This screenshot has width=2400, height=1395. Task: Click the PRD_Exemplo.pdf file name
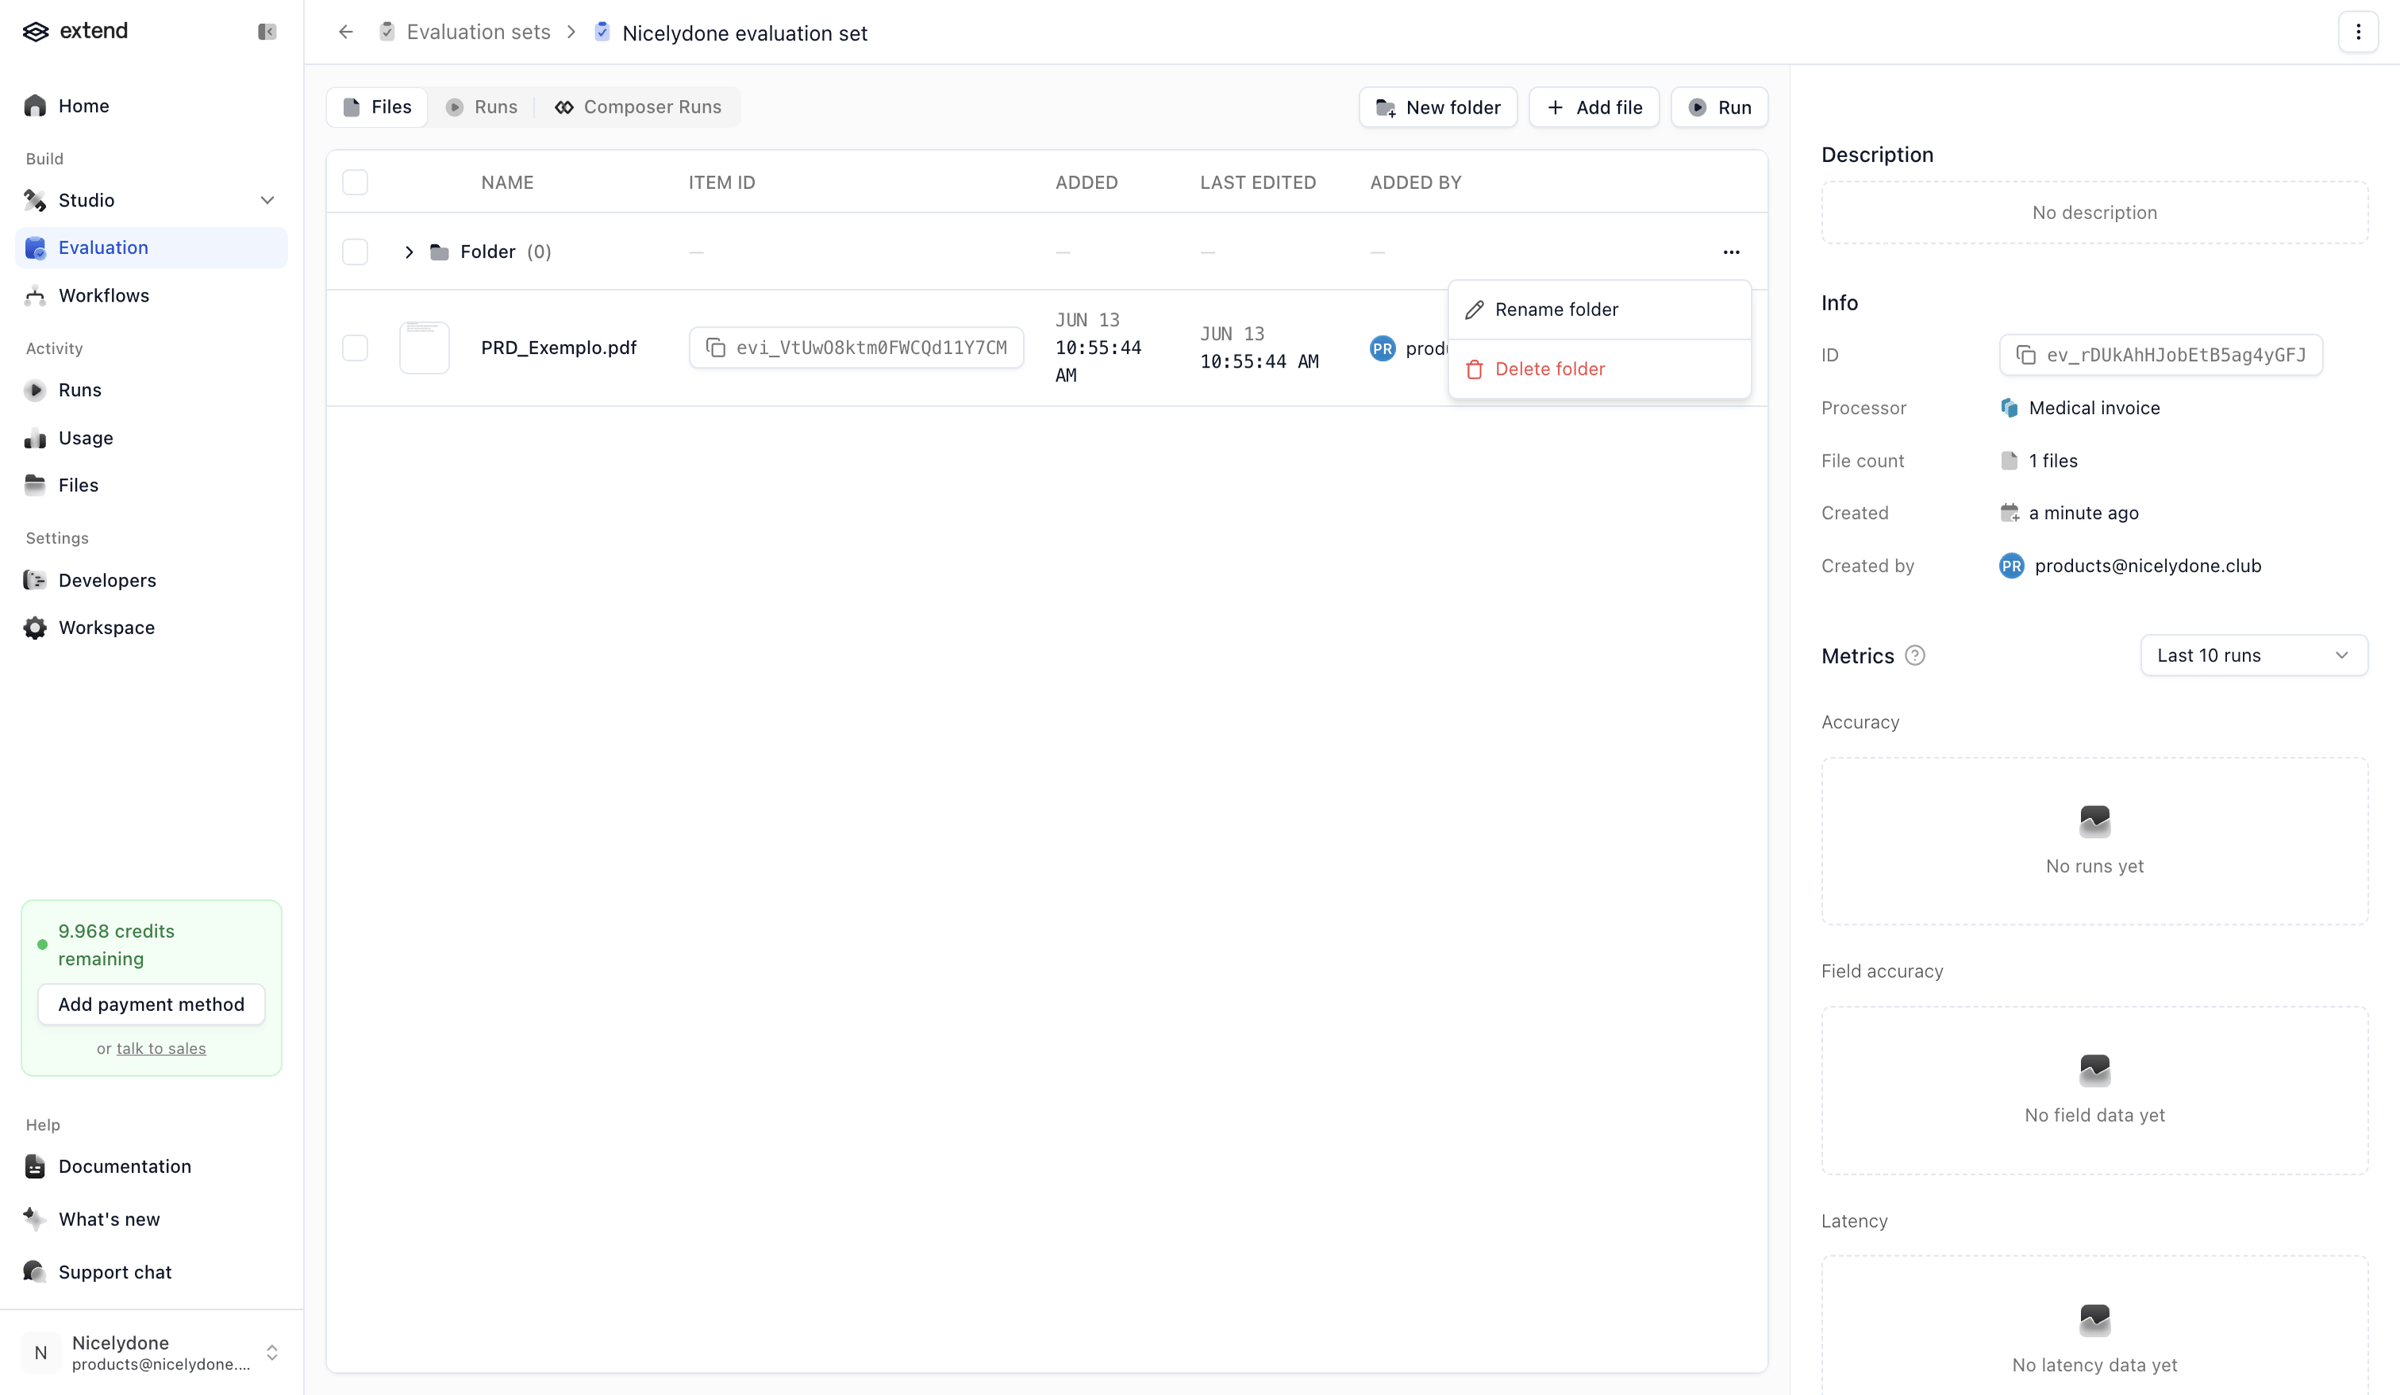pos(559,348)
